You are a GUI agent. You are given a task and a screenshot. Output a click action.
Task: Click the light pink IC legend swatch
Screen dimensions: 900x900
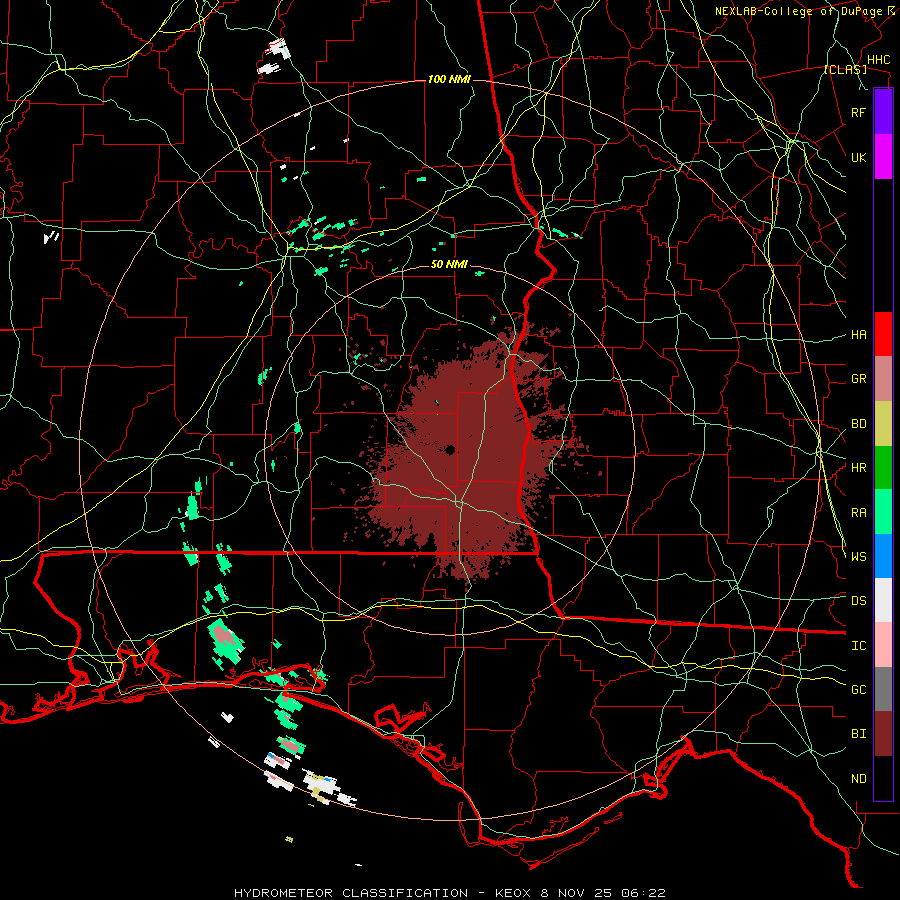883,645
